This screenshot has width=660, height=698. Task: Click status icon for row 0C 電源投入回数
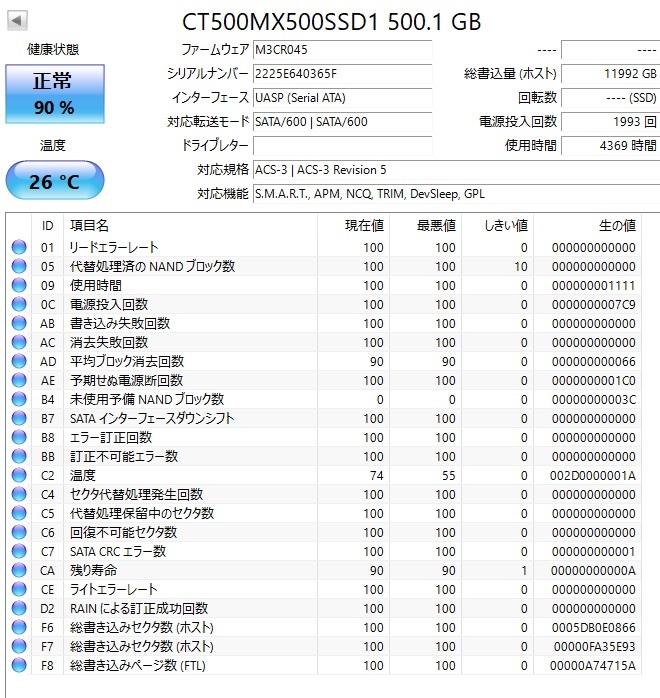[x=19, y=304]
